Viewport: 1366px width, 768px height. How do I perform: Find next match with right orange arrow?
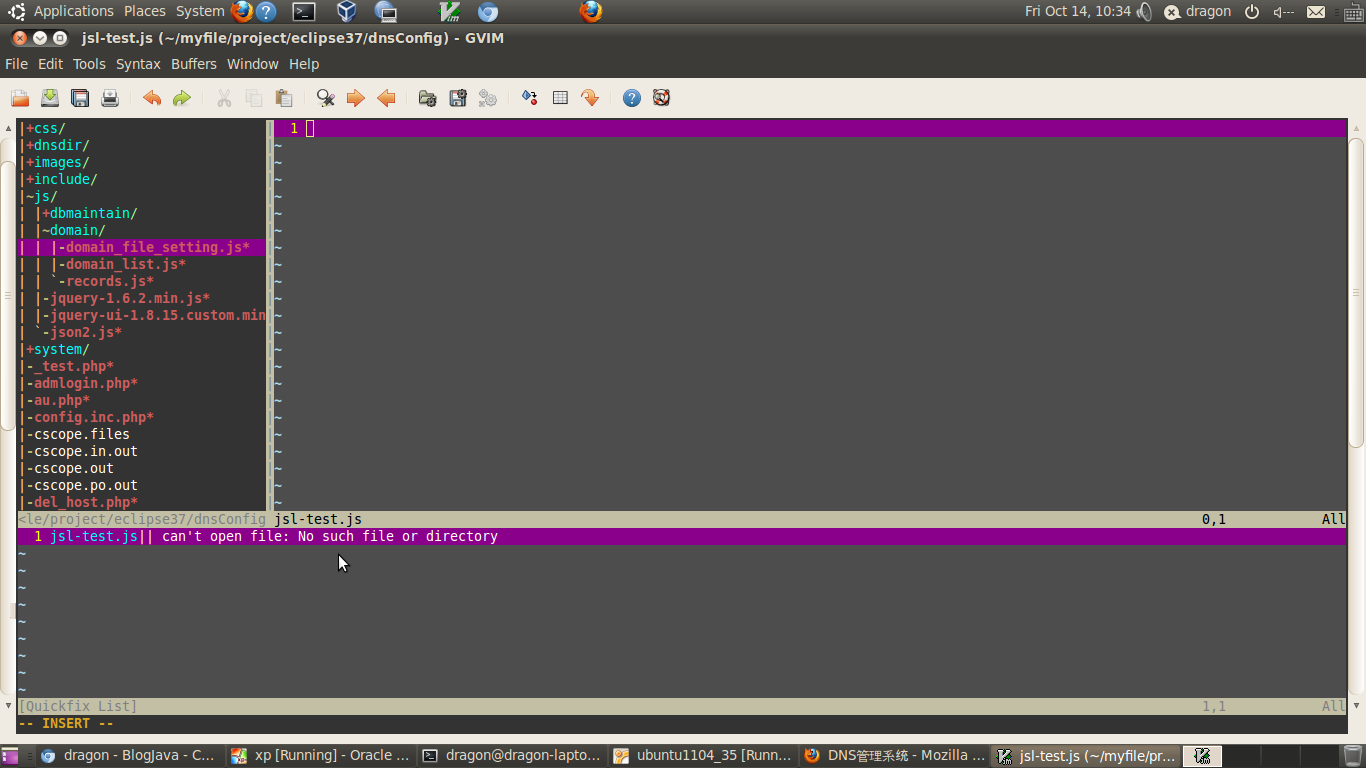(x=356, y=98)
